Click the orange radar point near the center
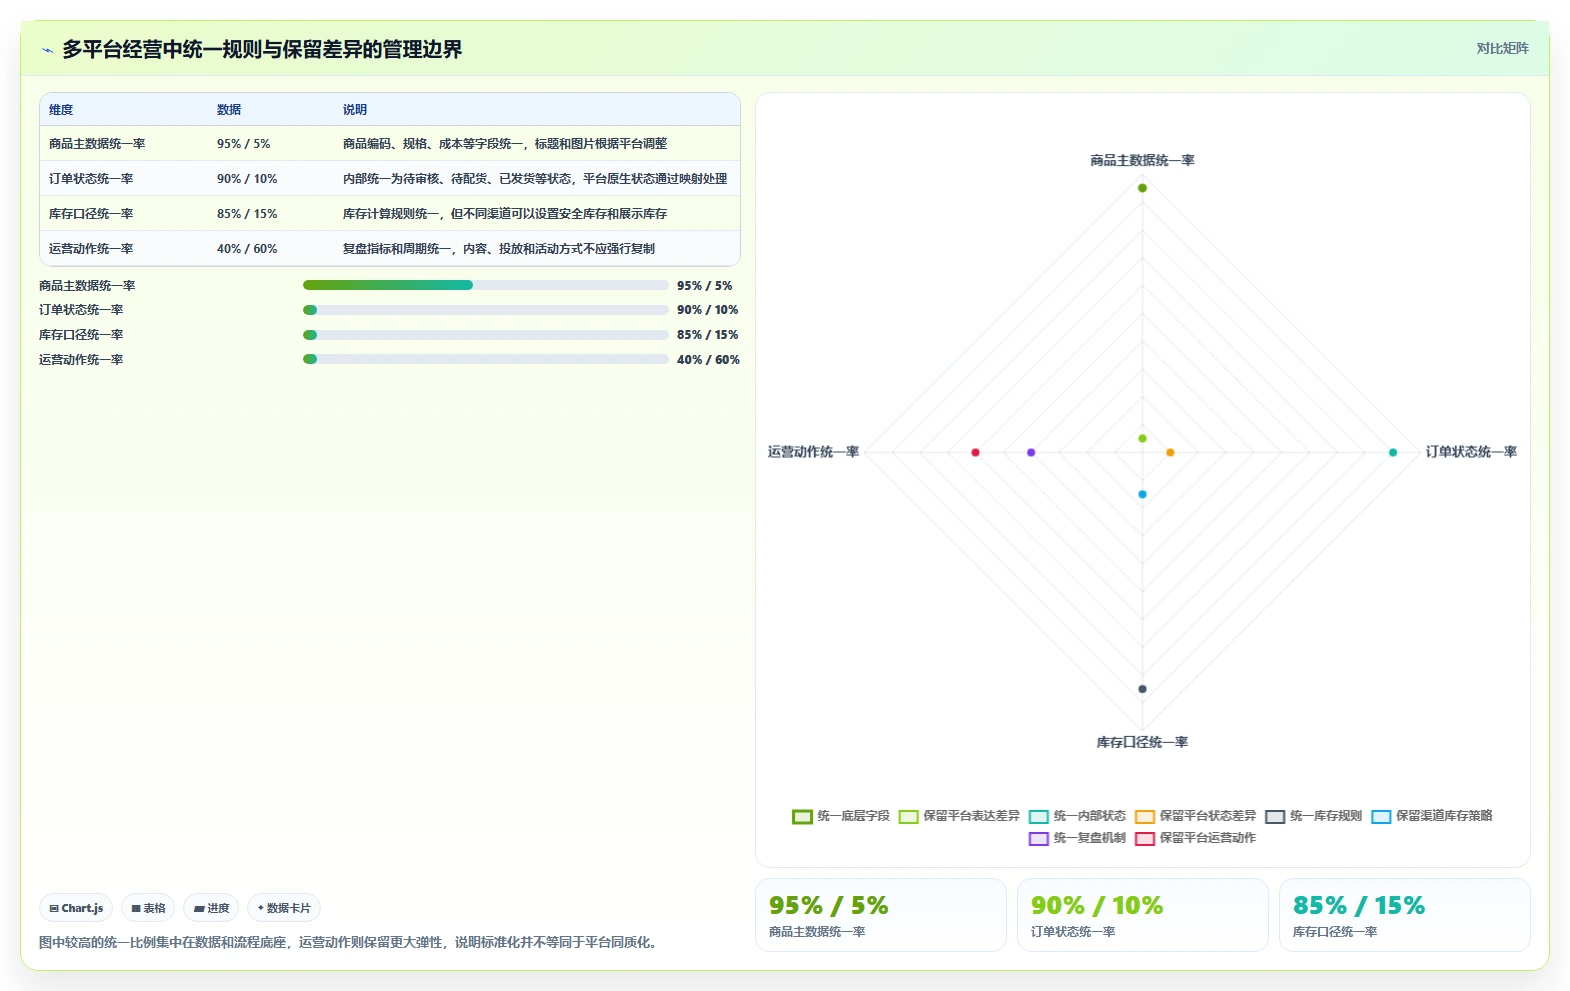 [1170, 453]
